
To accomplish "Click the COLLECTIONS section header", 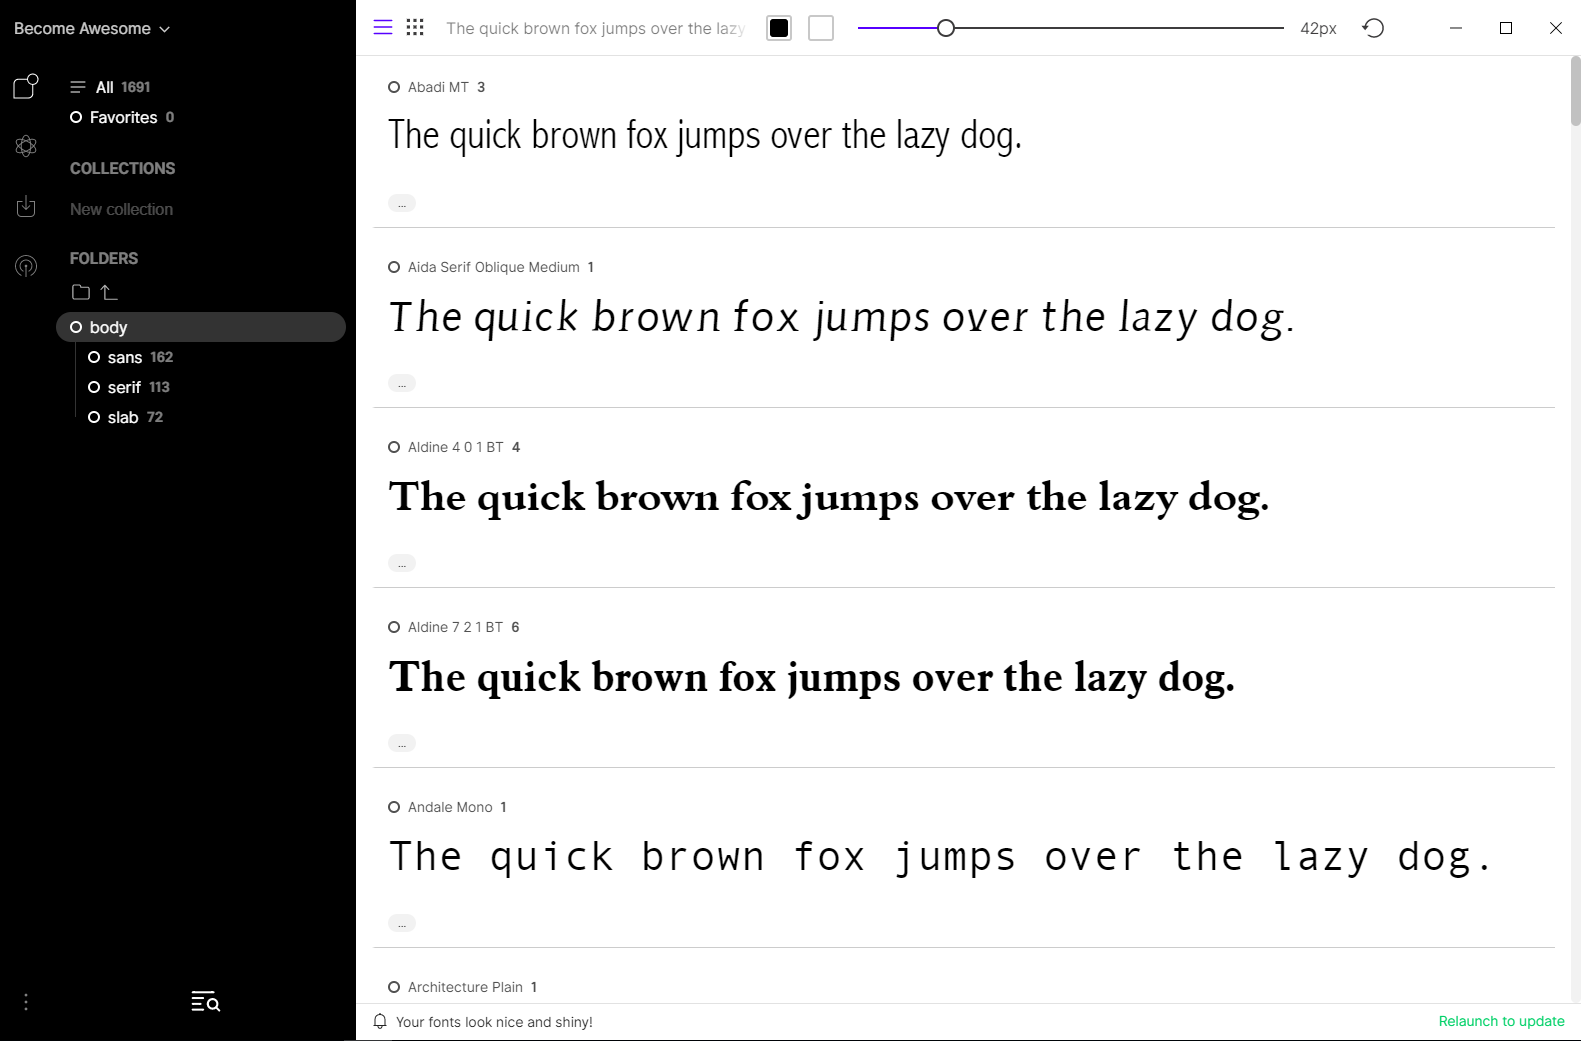I will pos(122,168).
